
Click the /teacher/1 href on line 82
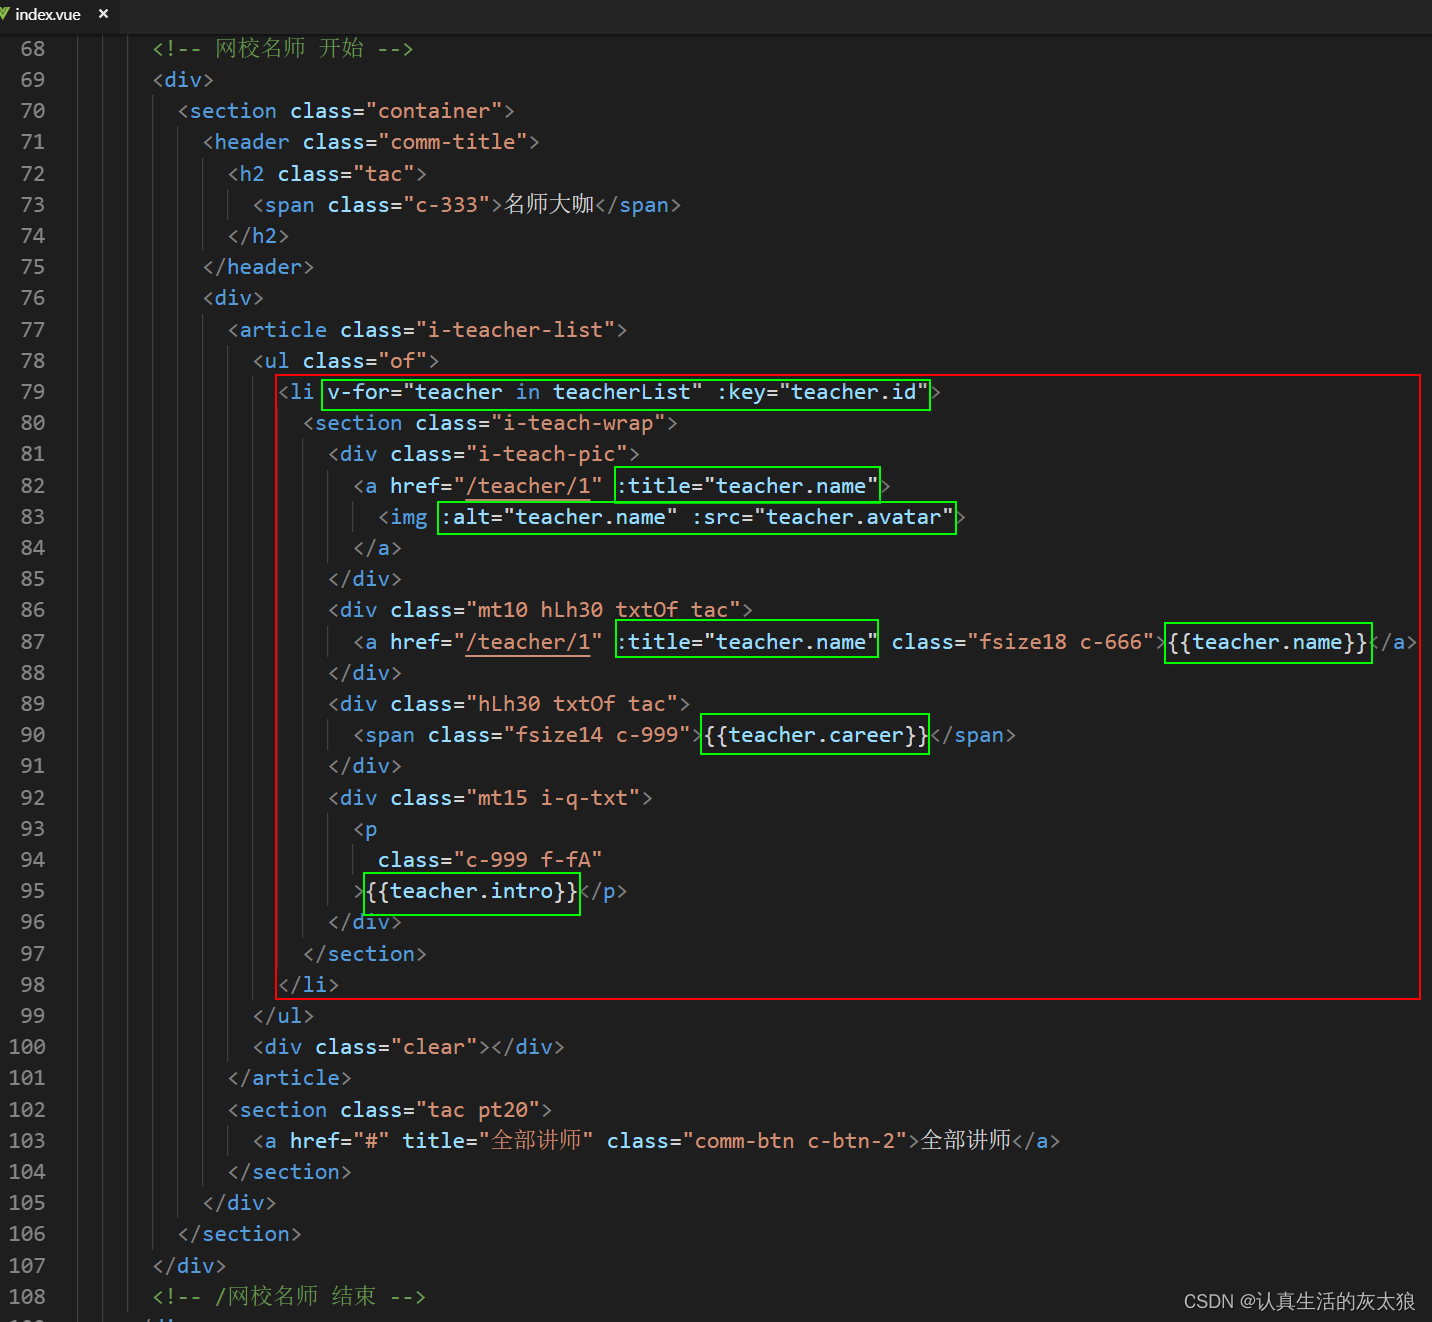click(528, 486)
